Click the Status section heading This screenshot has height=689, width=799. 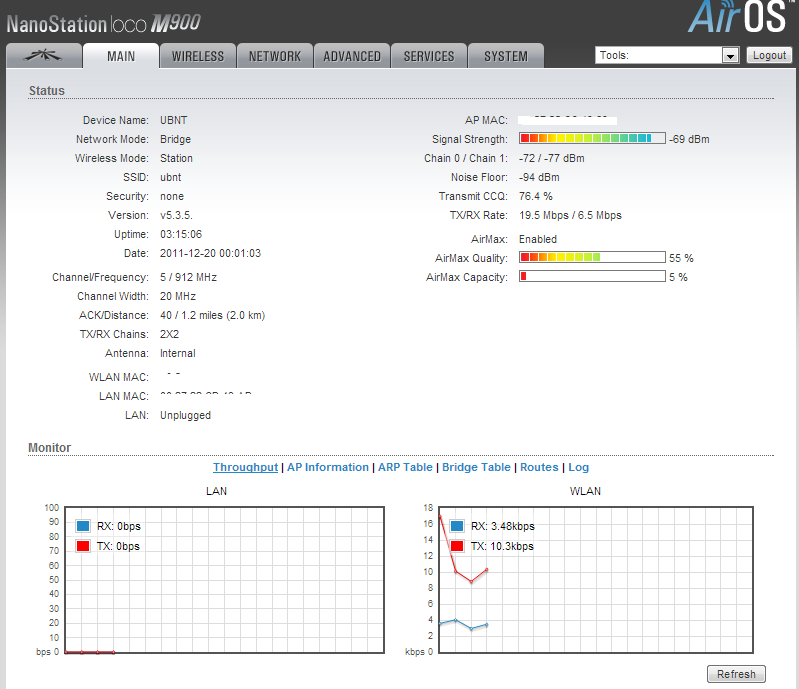click(47, 91)
